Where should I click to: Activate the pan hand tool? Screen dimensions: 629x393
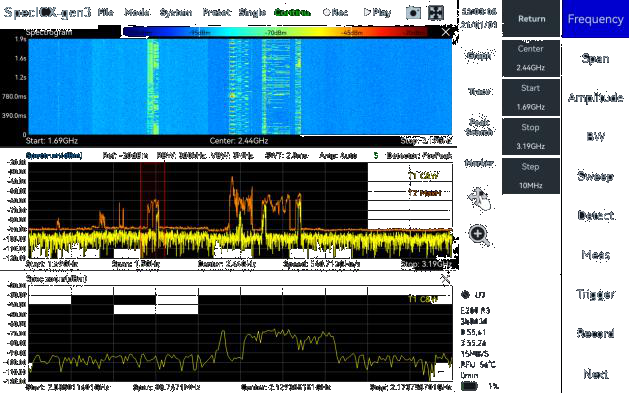tap(480, 198)
